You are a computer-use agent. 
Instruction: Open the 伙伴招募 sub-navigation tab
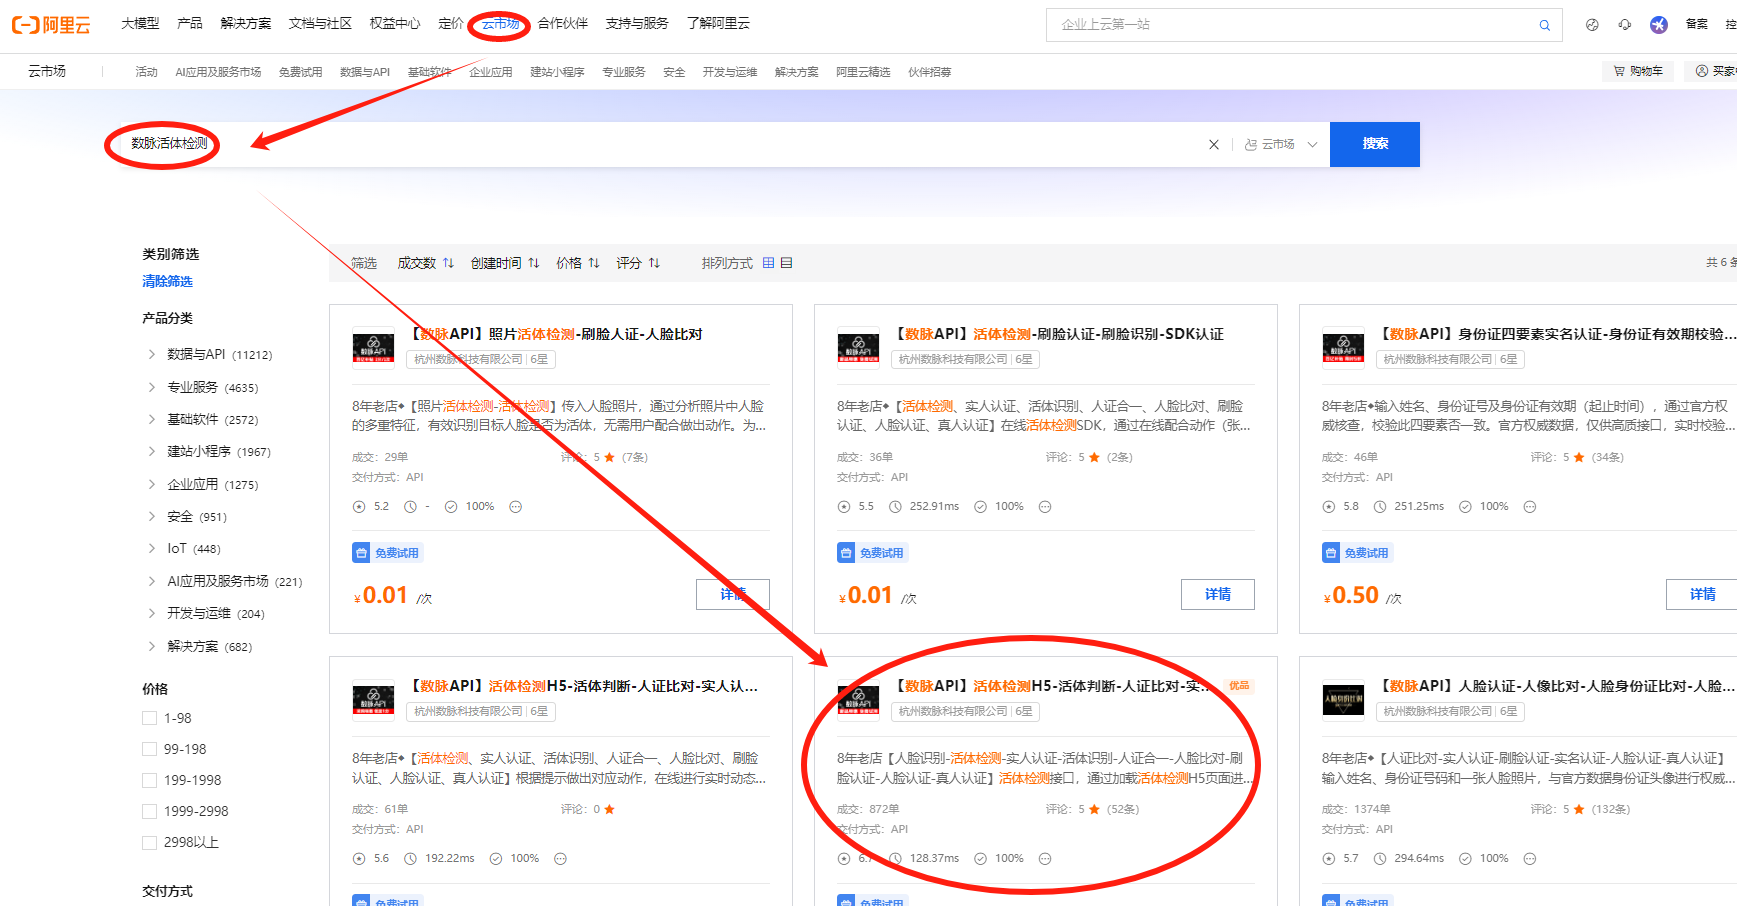point(930,72)
